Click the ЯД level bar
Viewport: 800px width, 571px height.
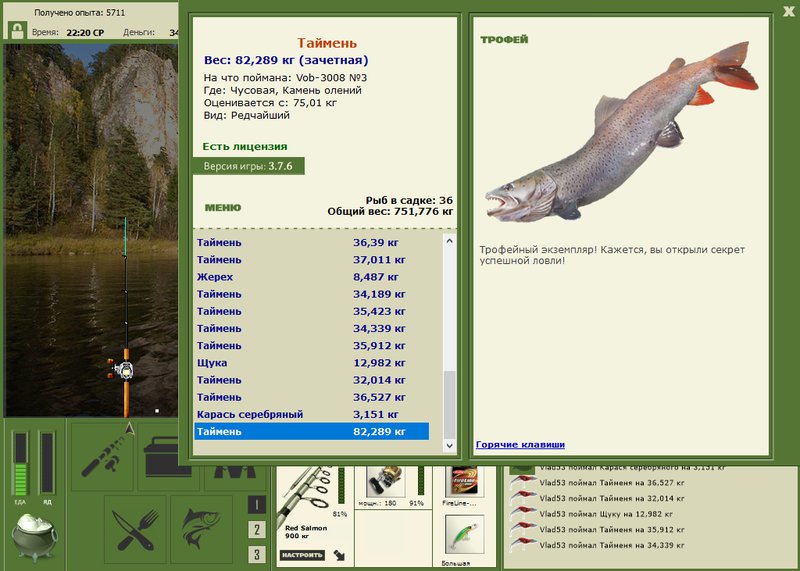pos(47,463)
